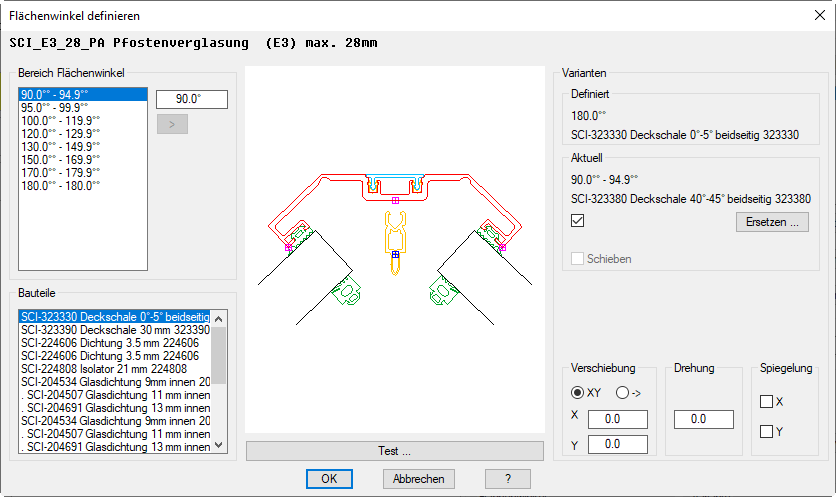Image resolution: width=836 pixels, height=497 pixels.
Task: Click the arrow button beside angle field
Action: pos(172,125)
